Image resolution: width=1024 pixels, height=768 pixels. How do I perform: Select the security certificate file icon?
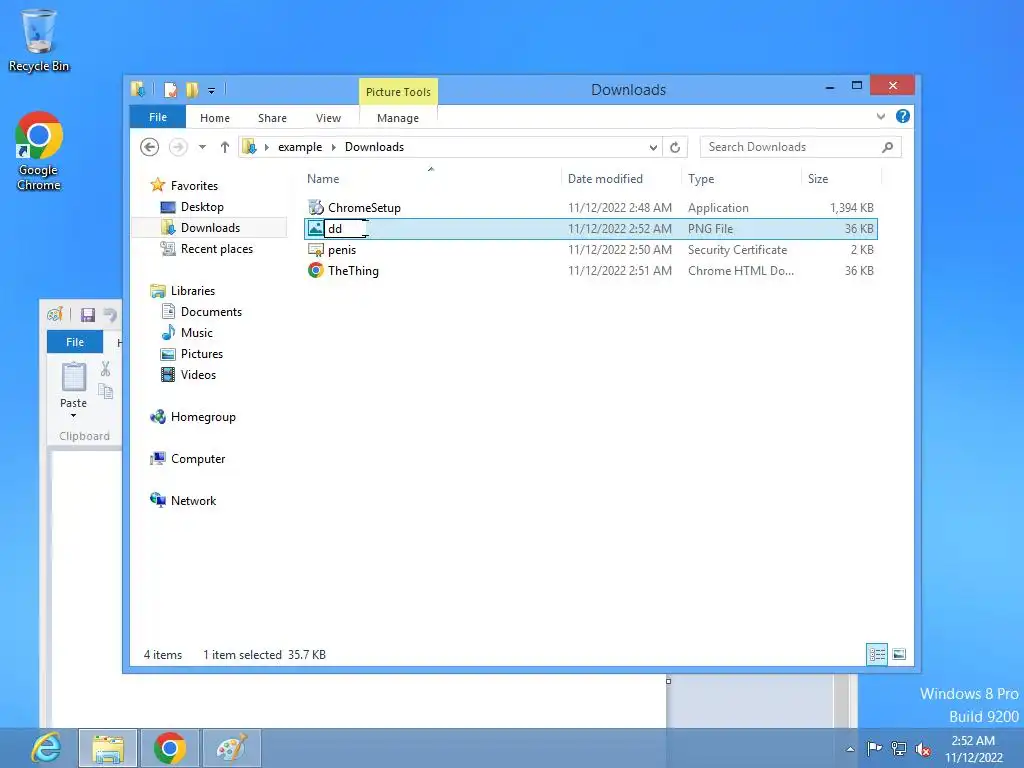[x=315, y=249]
